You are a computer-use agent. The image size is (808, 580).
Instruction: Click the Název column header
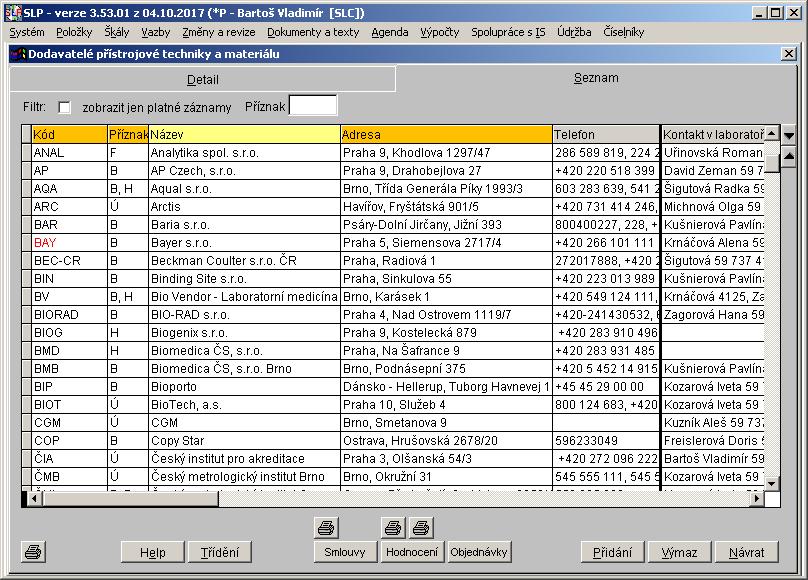[x=244, y=134]
